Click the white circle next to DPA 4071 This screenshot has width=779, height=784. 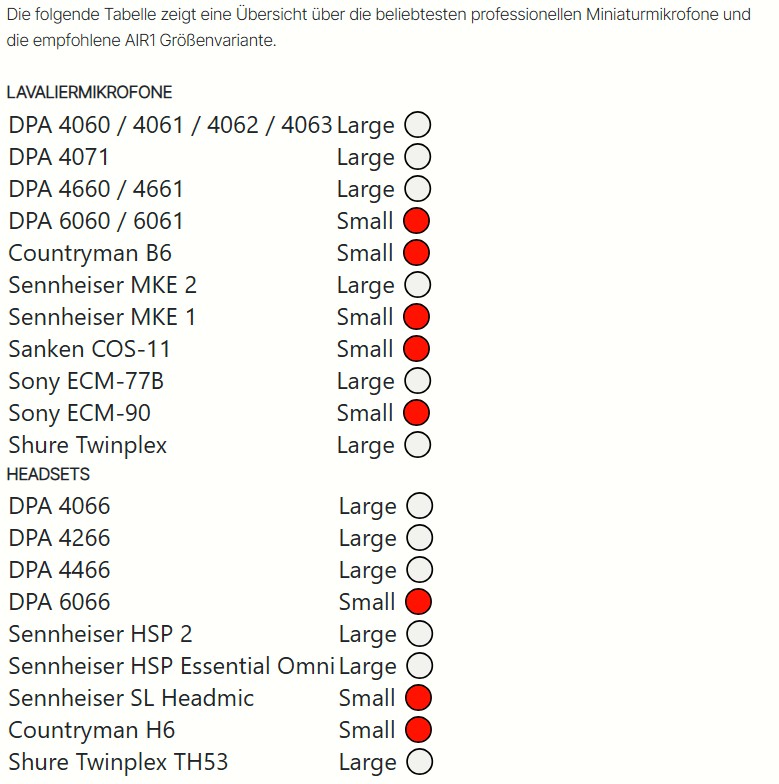(x=418, y=157)
